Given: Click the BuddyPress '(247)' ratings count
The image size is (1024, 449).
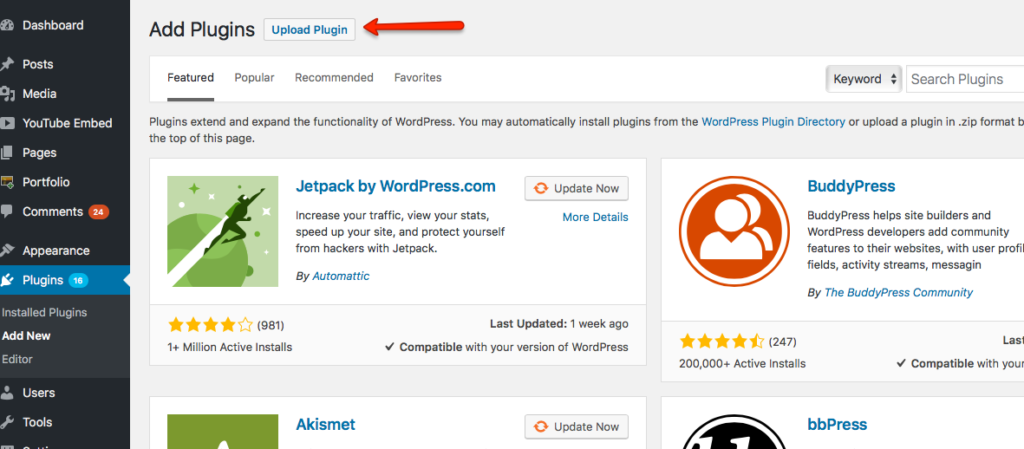Looking at the screenshot, I should pos(782,342).
